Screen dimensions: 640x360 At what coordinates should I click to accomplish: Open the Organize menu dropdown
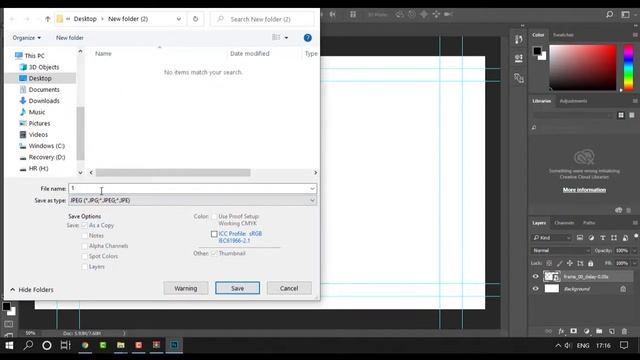27,38
